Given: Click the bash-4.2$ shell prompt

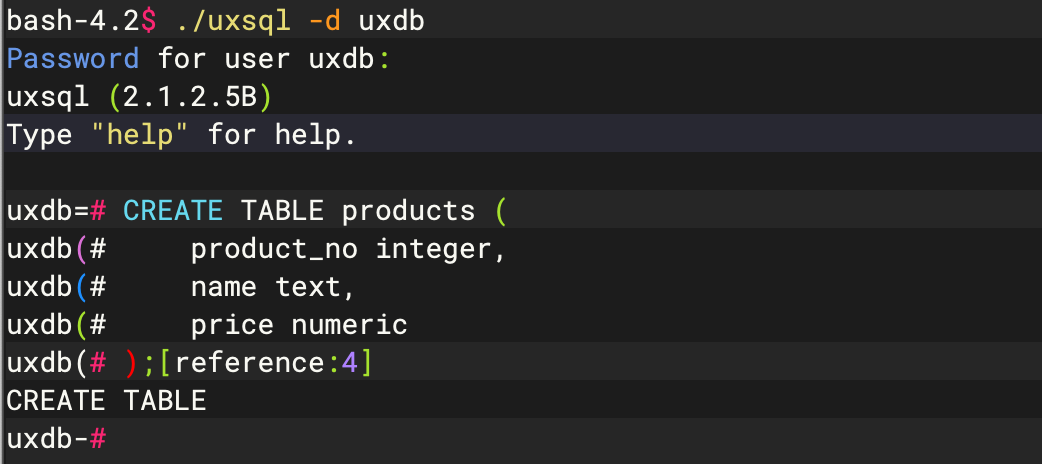Looking at the screenshot, I should click(x=82, y=21).
